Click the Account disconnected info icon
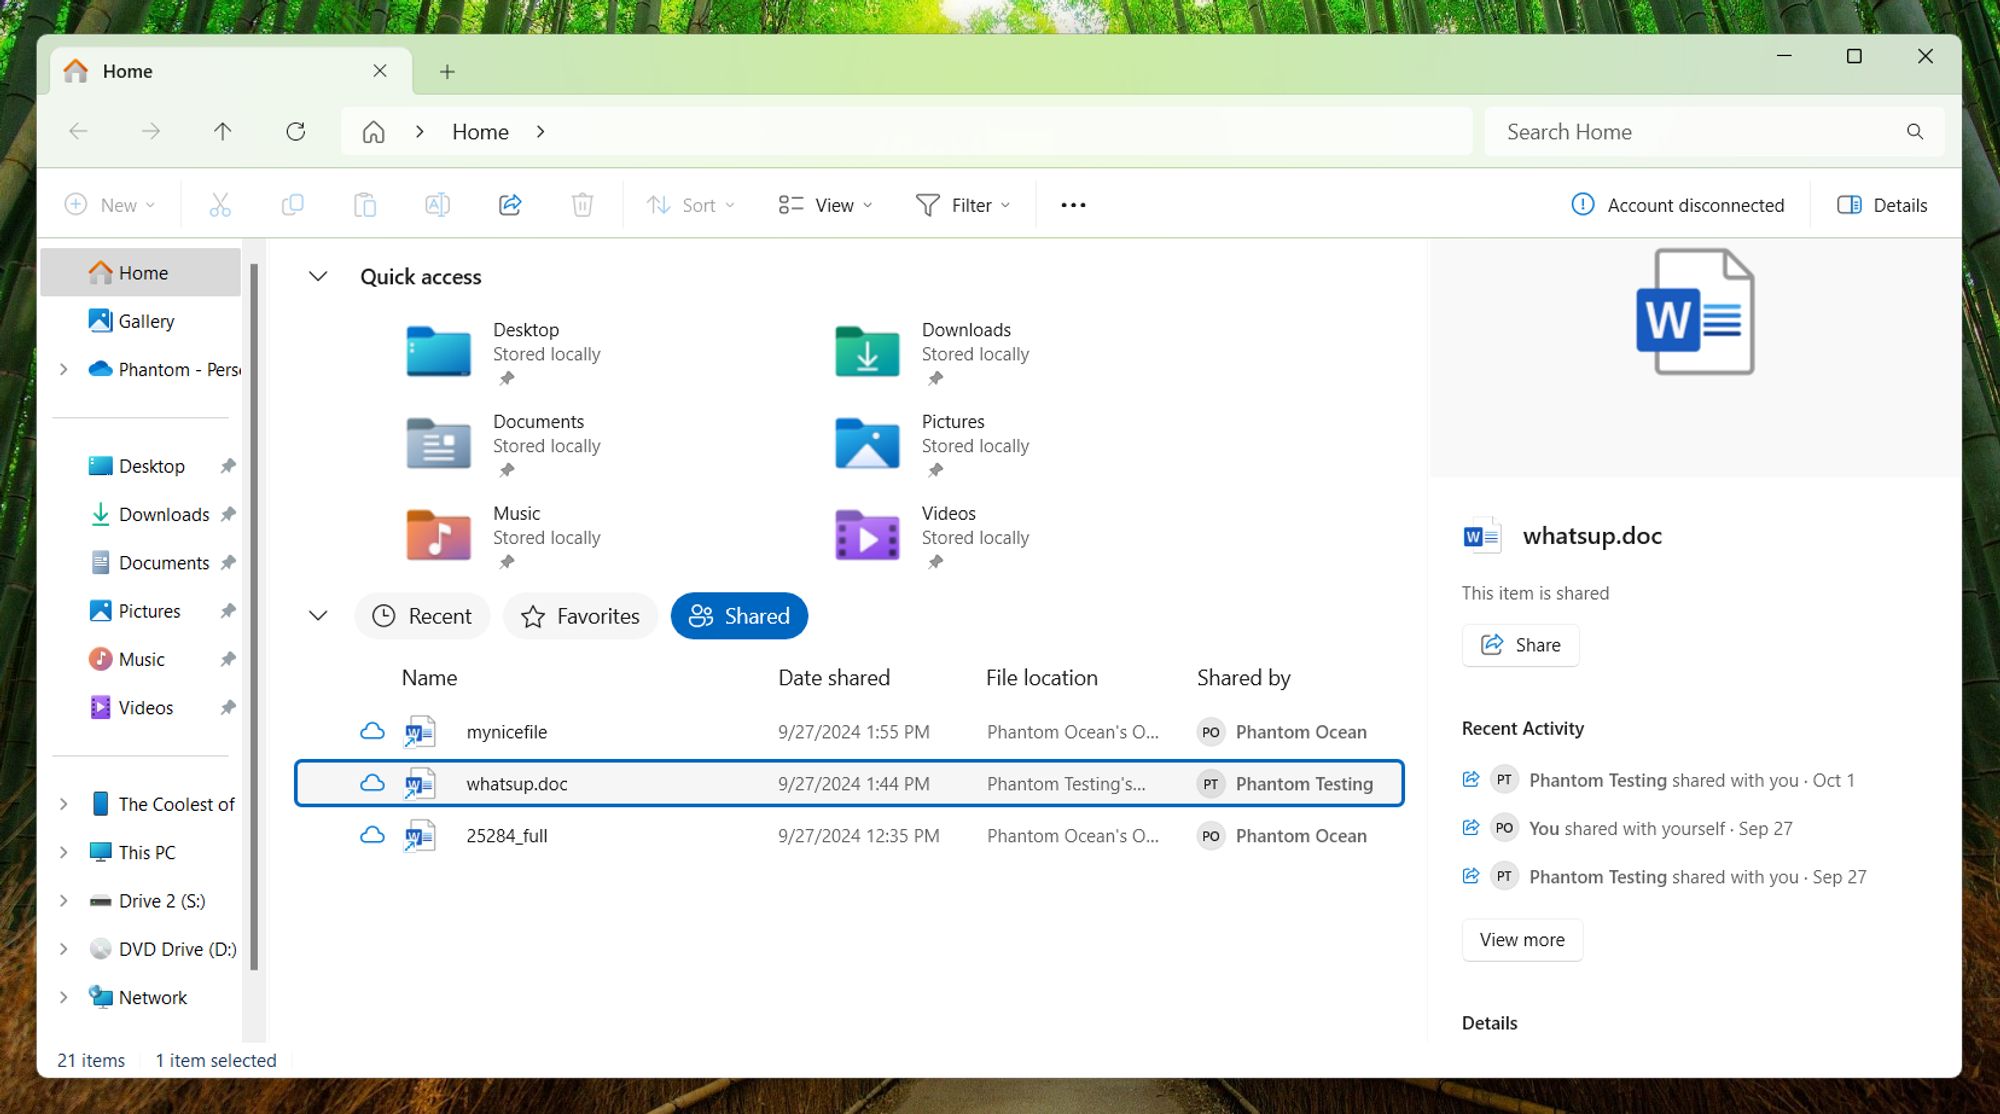The width and height of the screenshot is (2000, 1114). point(1583,204)
